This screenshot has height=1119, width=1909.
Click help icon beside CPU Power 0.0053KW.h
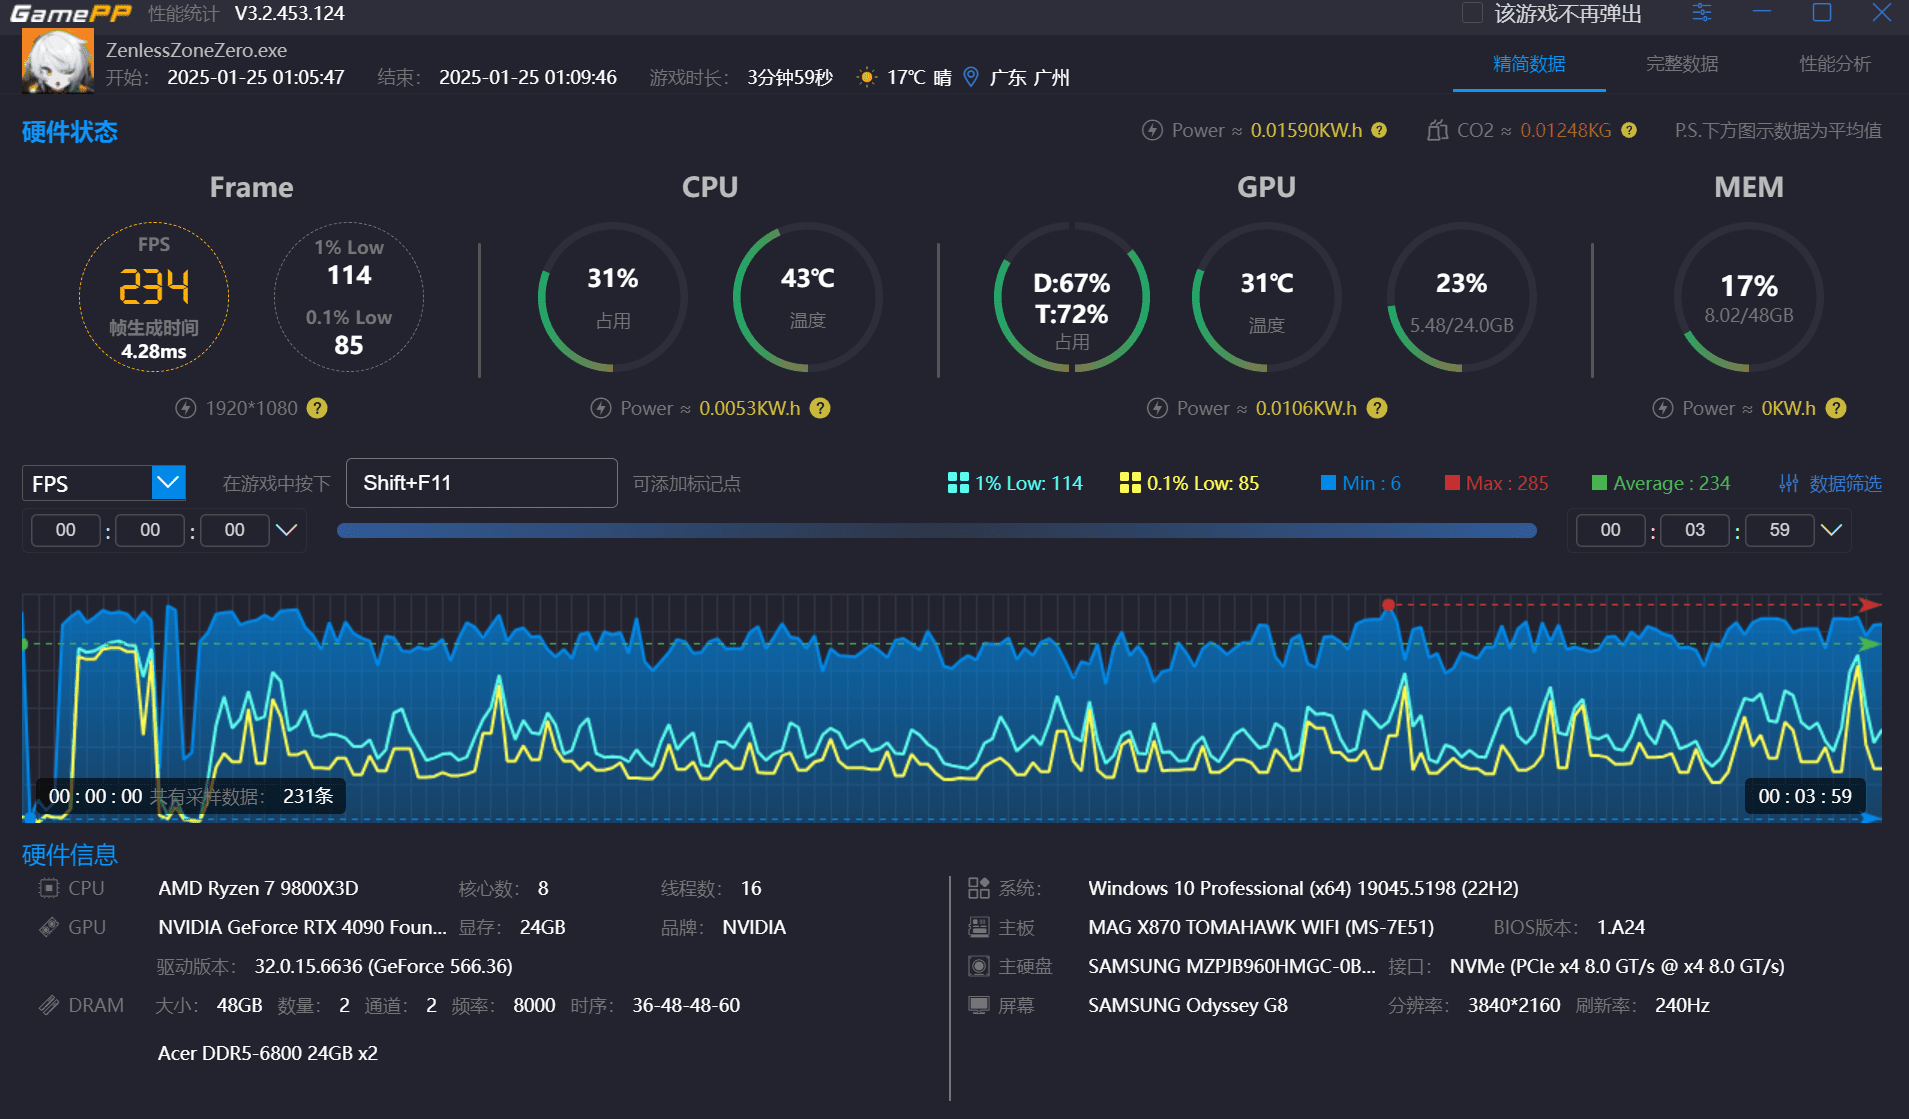pyautogui.click(x=820, y=408)
